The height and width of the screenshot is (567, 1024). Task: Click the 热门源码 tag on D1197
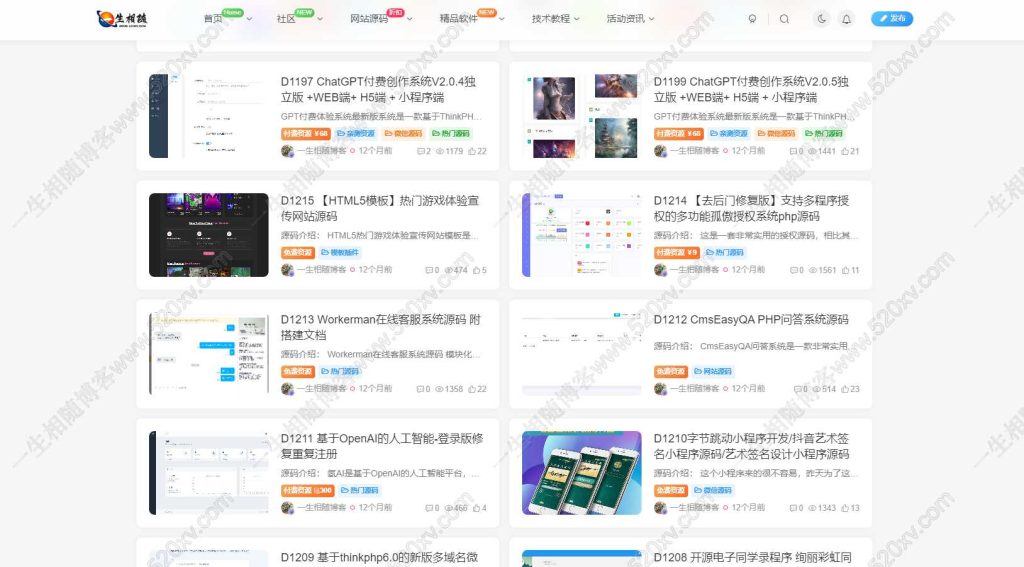pos(451,133)
